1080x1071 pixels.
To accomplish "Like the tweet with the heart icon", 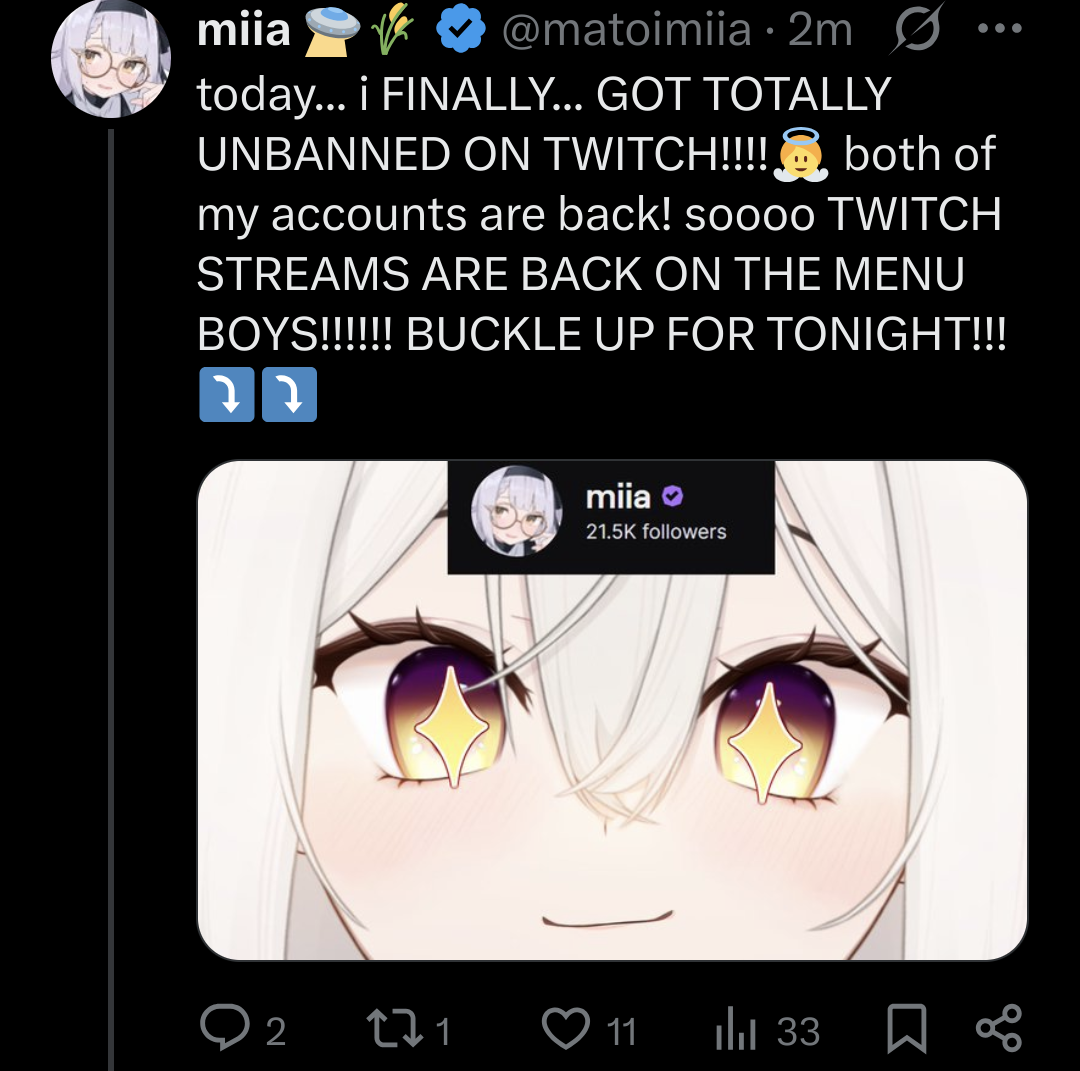I will click(565, 1028).
